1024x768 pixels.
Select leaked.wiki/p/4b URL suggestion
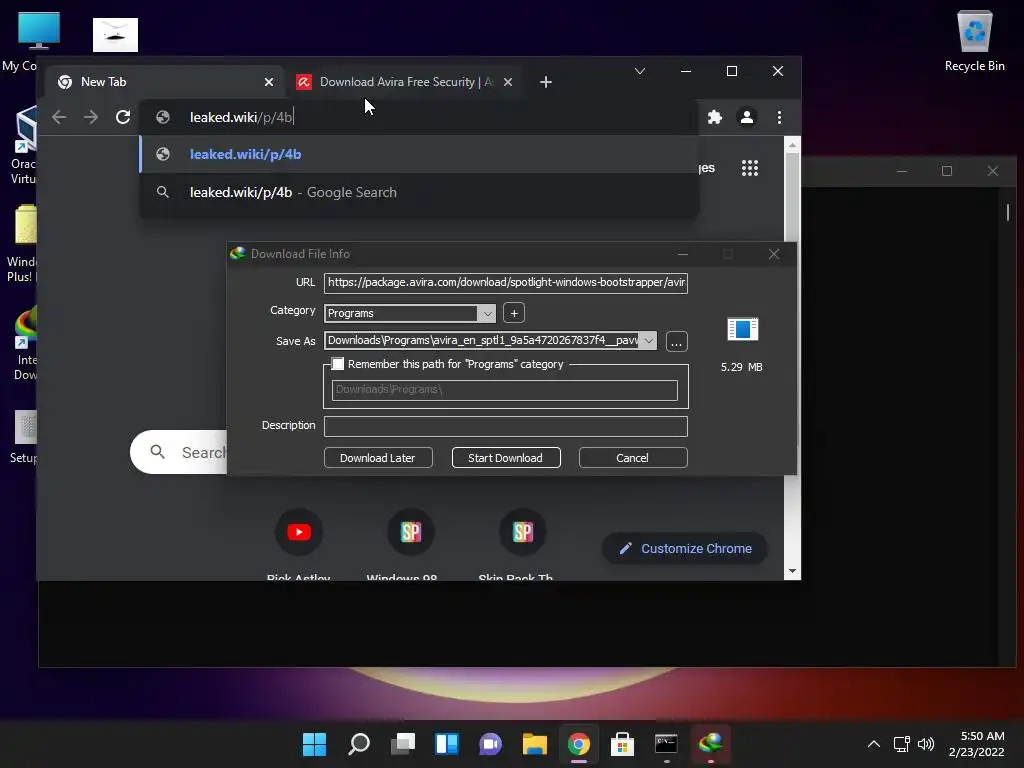click(419, 154)
